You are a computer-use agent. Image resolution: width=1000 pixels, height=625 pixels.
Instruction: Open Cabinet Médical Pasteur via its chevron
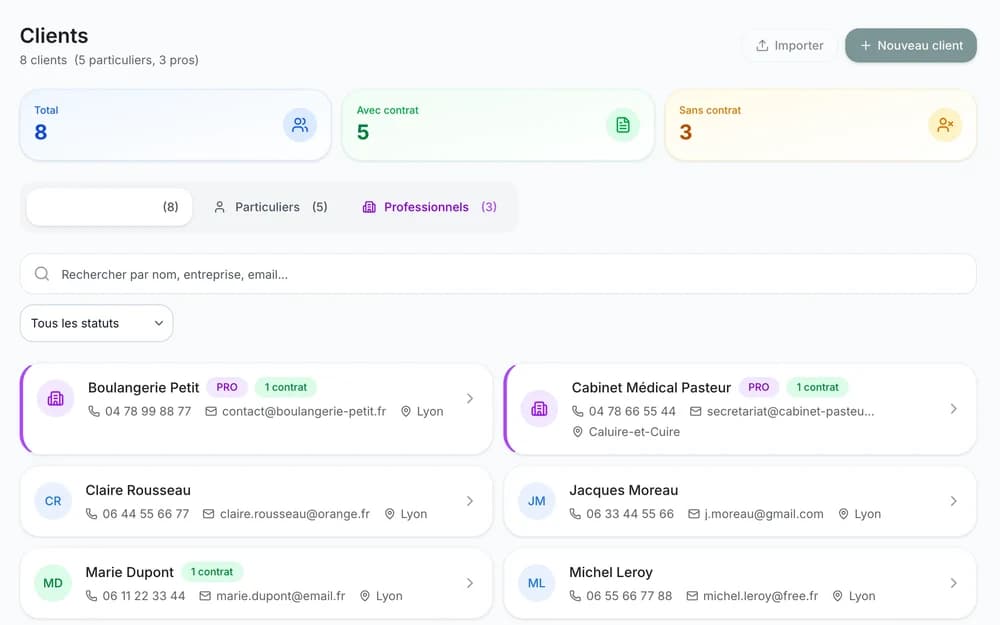(953, 409)
